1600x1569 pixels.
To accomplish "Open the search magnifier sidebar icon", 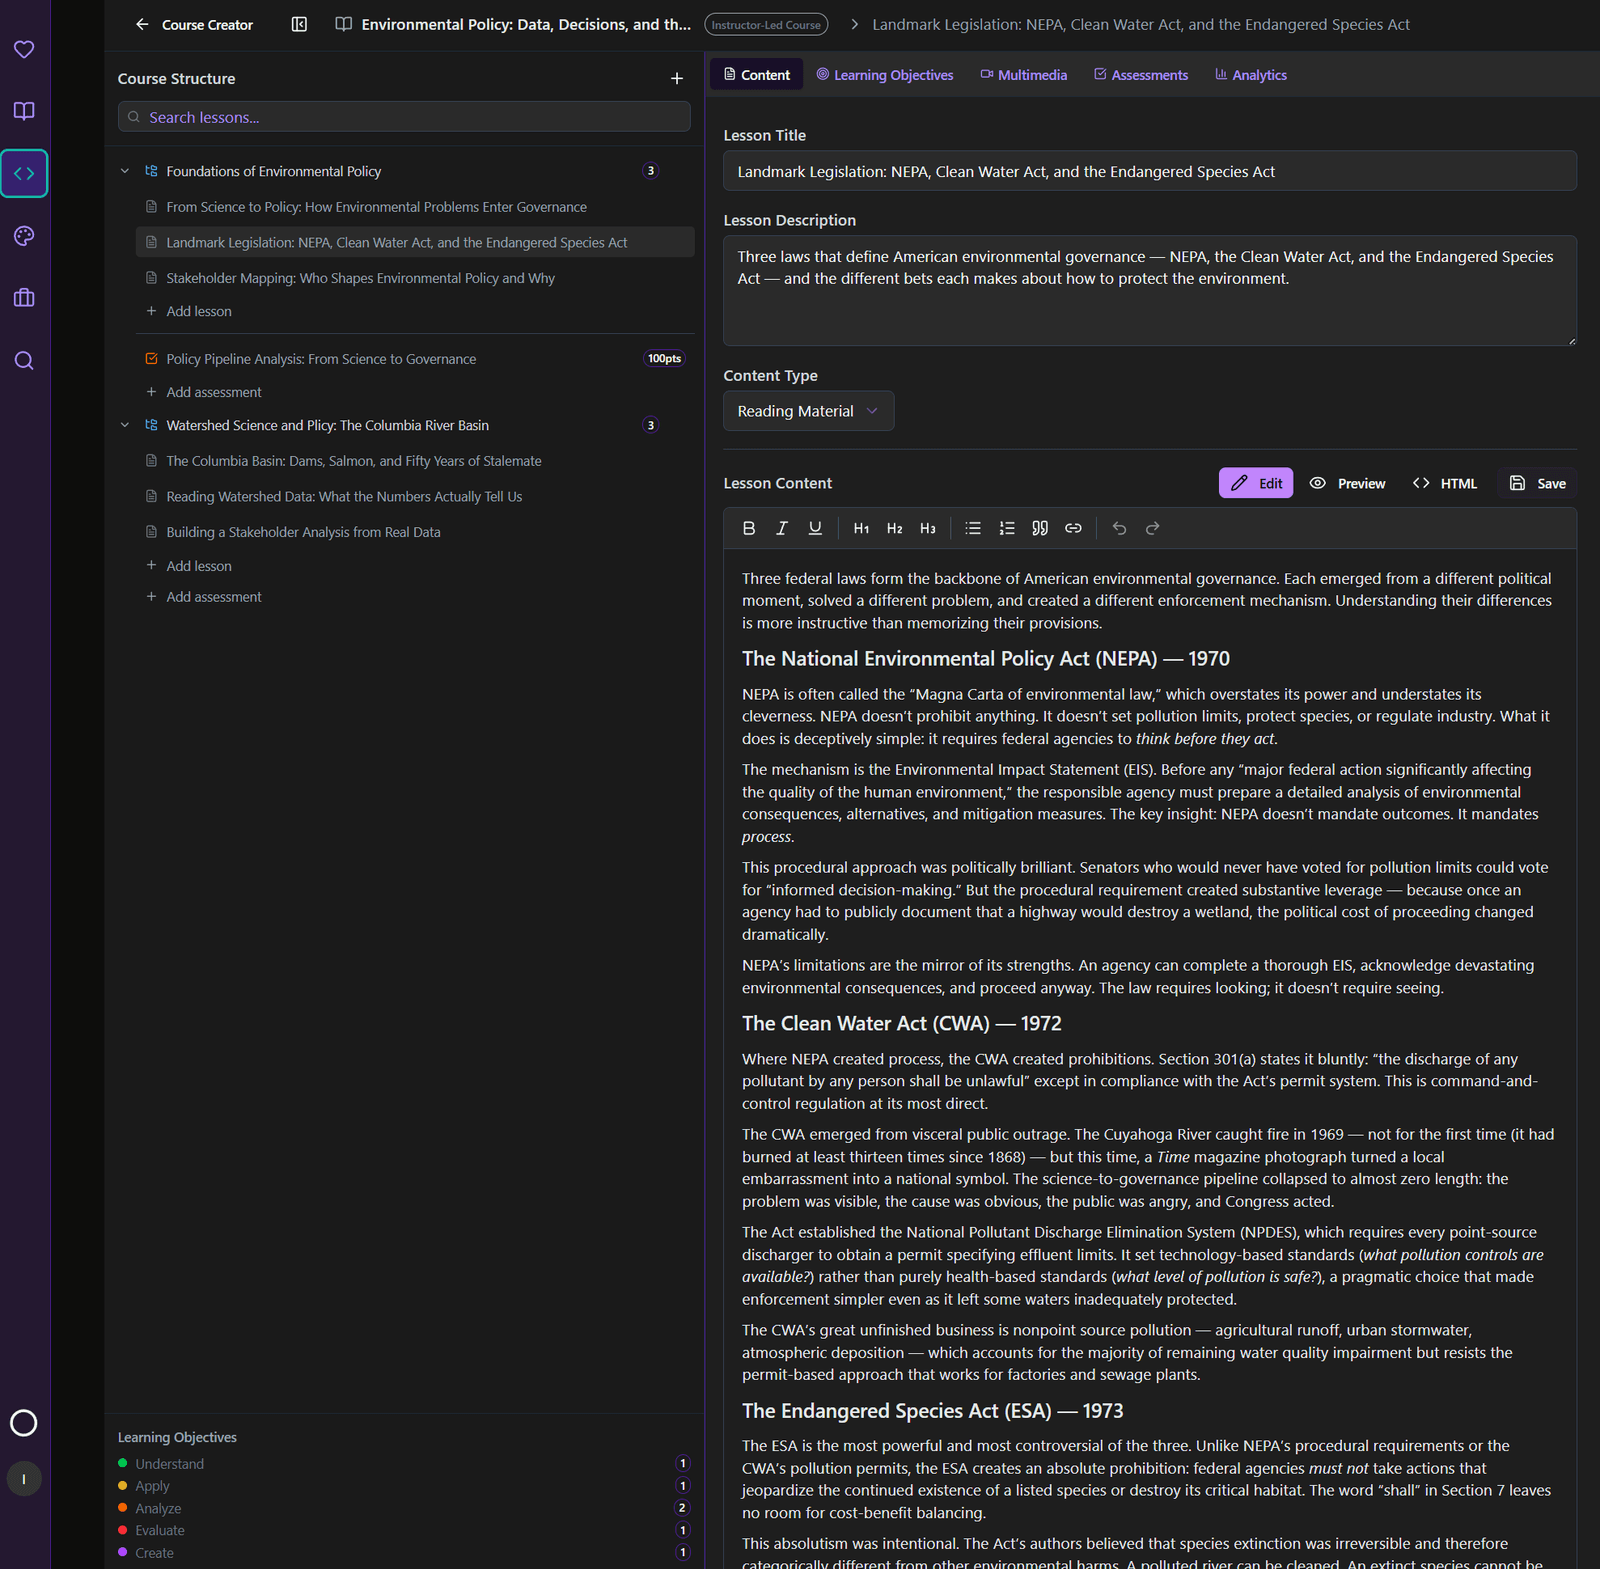I will pos(24,360).
